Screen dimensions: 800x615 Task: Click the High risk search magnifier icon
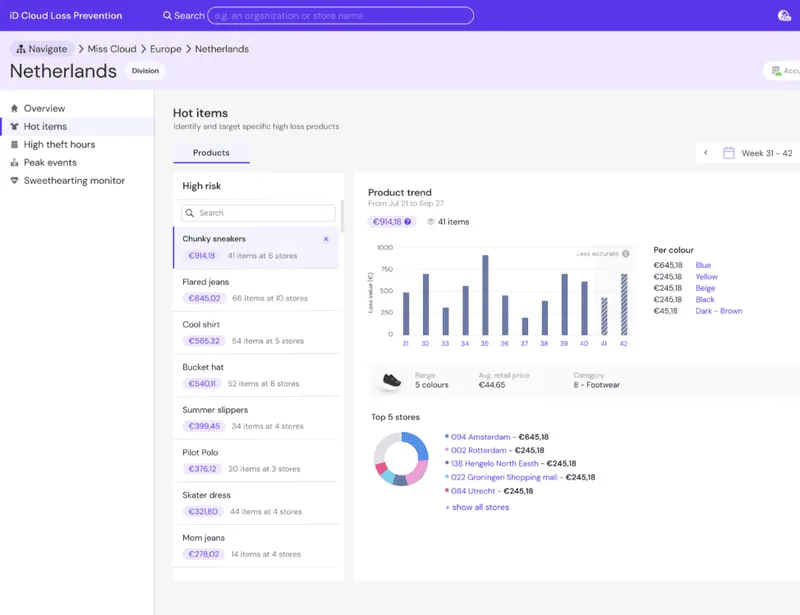(190, 213)
